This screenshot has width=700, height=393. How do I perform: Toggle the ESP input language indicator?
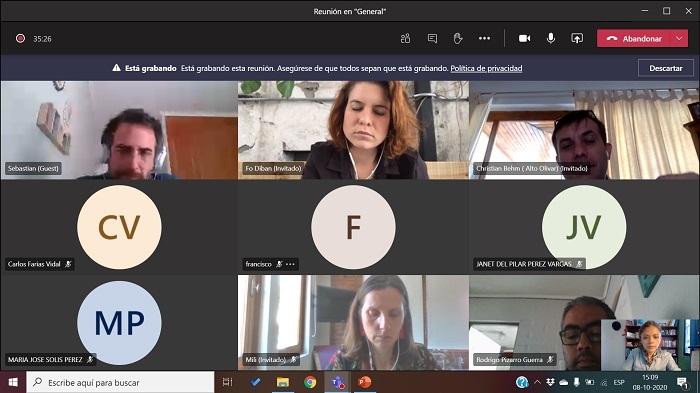(x=619, y=382)
